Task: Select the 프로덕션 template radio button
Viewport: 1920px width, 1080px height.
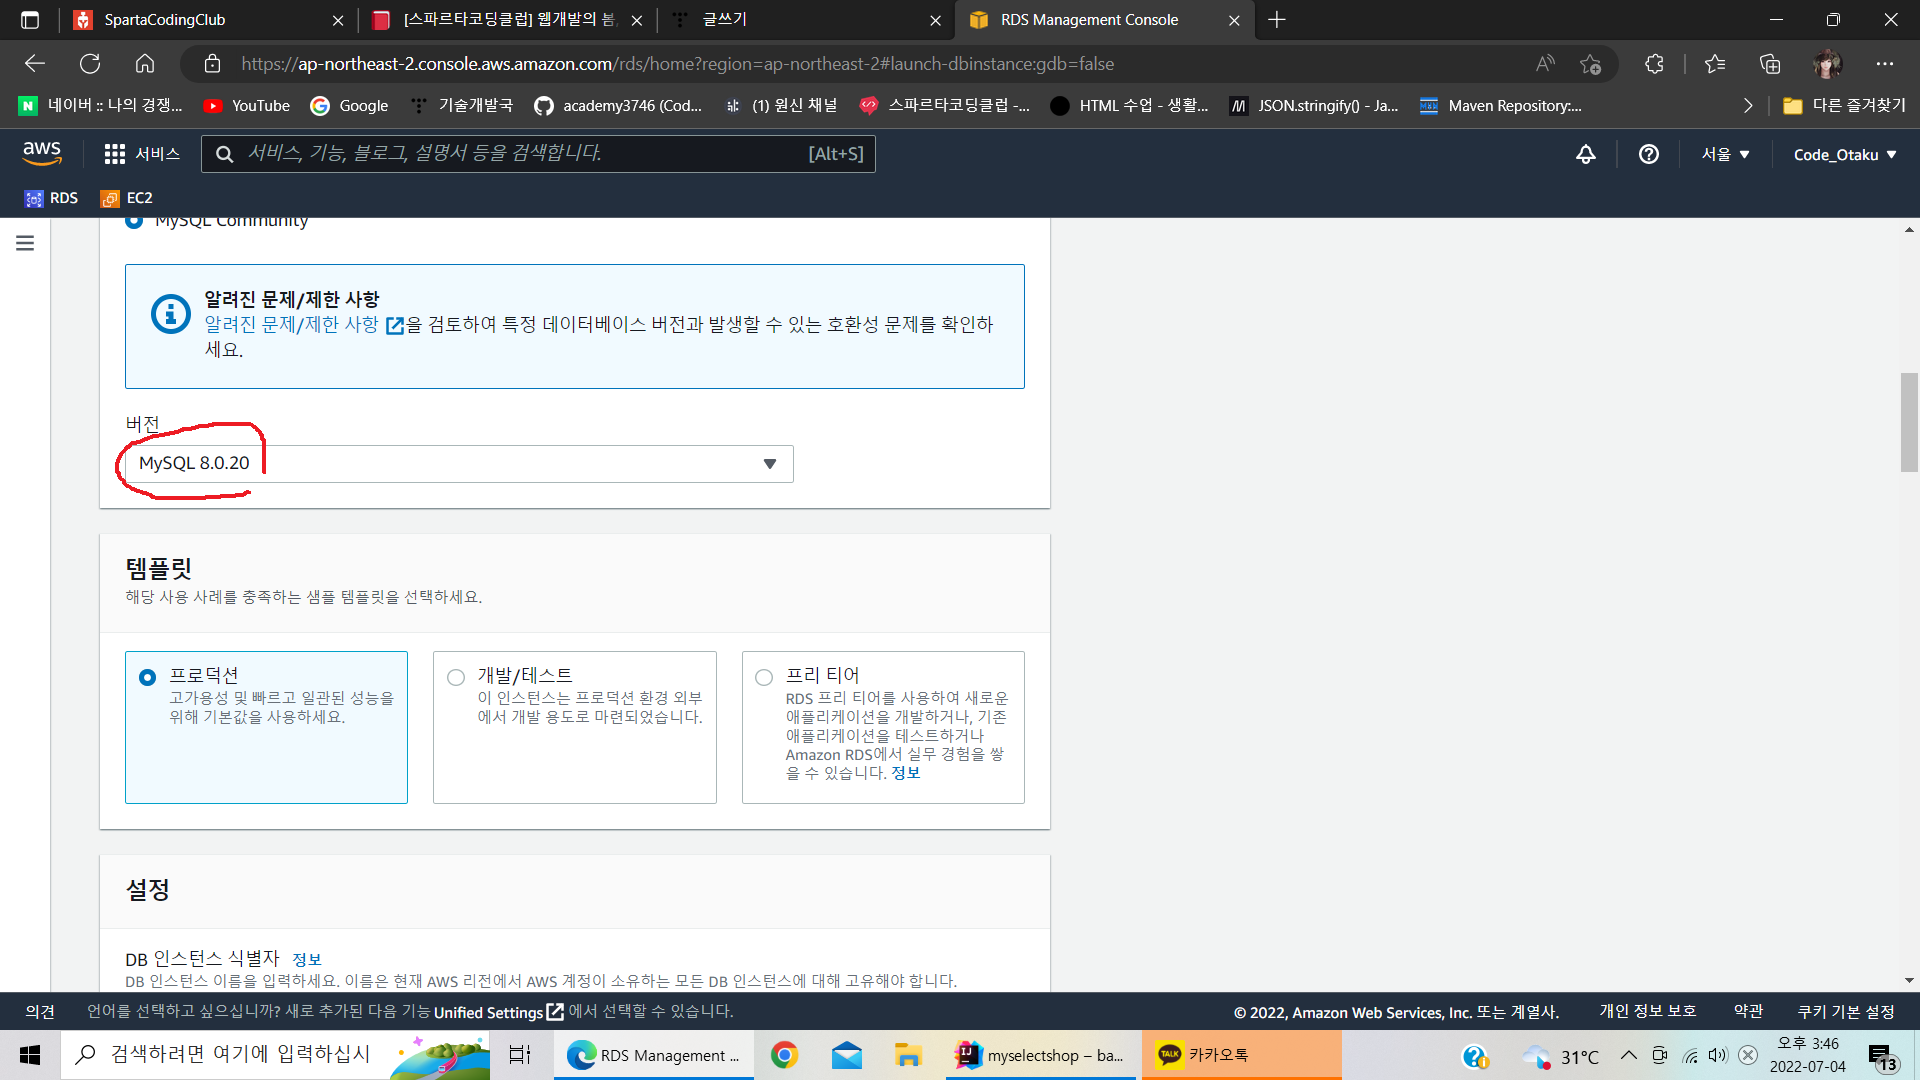Action: 148,678
